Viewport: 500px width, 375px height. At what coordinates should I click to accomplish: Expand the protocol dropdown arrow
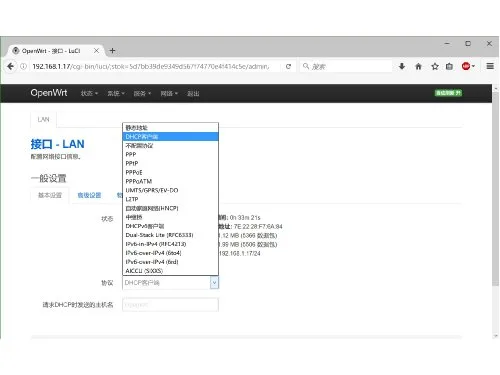(214, 283)
